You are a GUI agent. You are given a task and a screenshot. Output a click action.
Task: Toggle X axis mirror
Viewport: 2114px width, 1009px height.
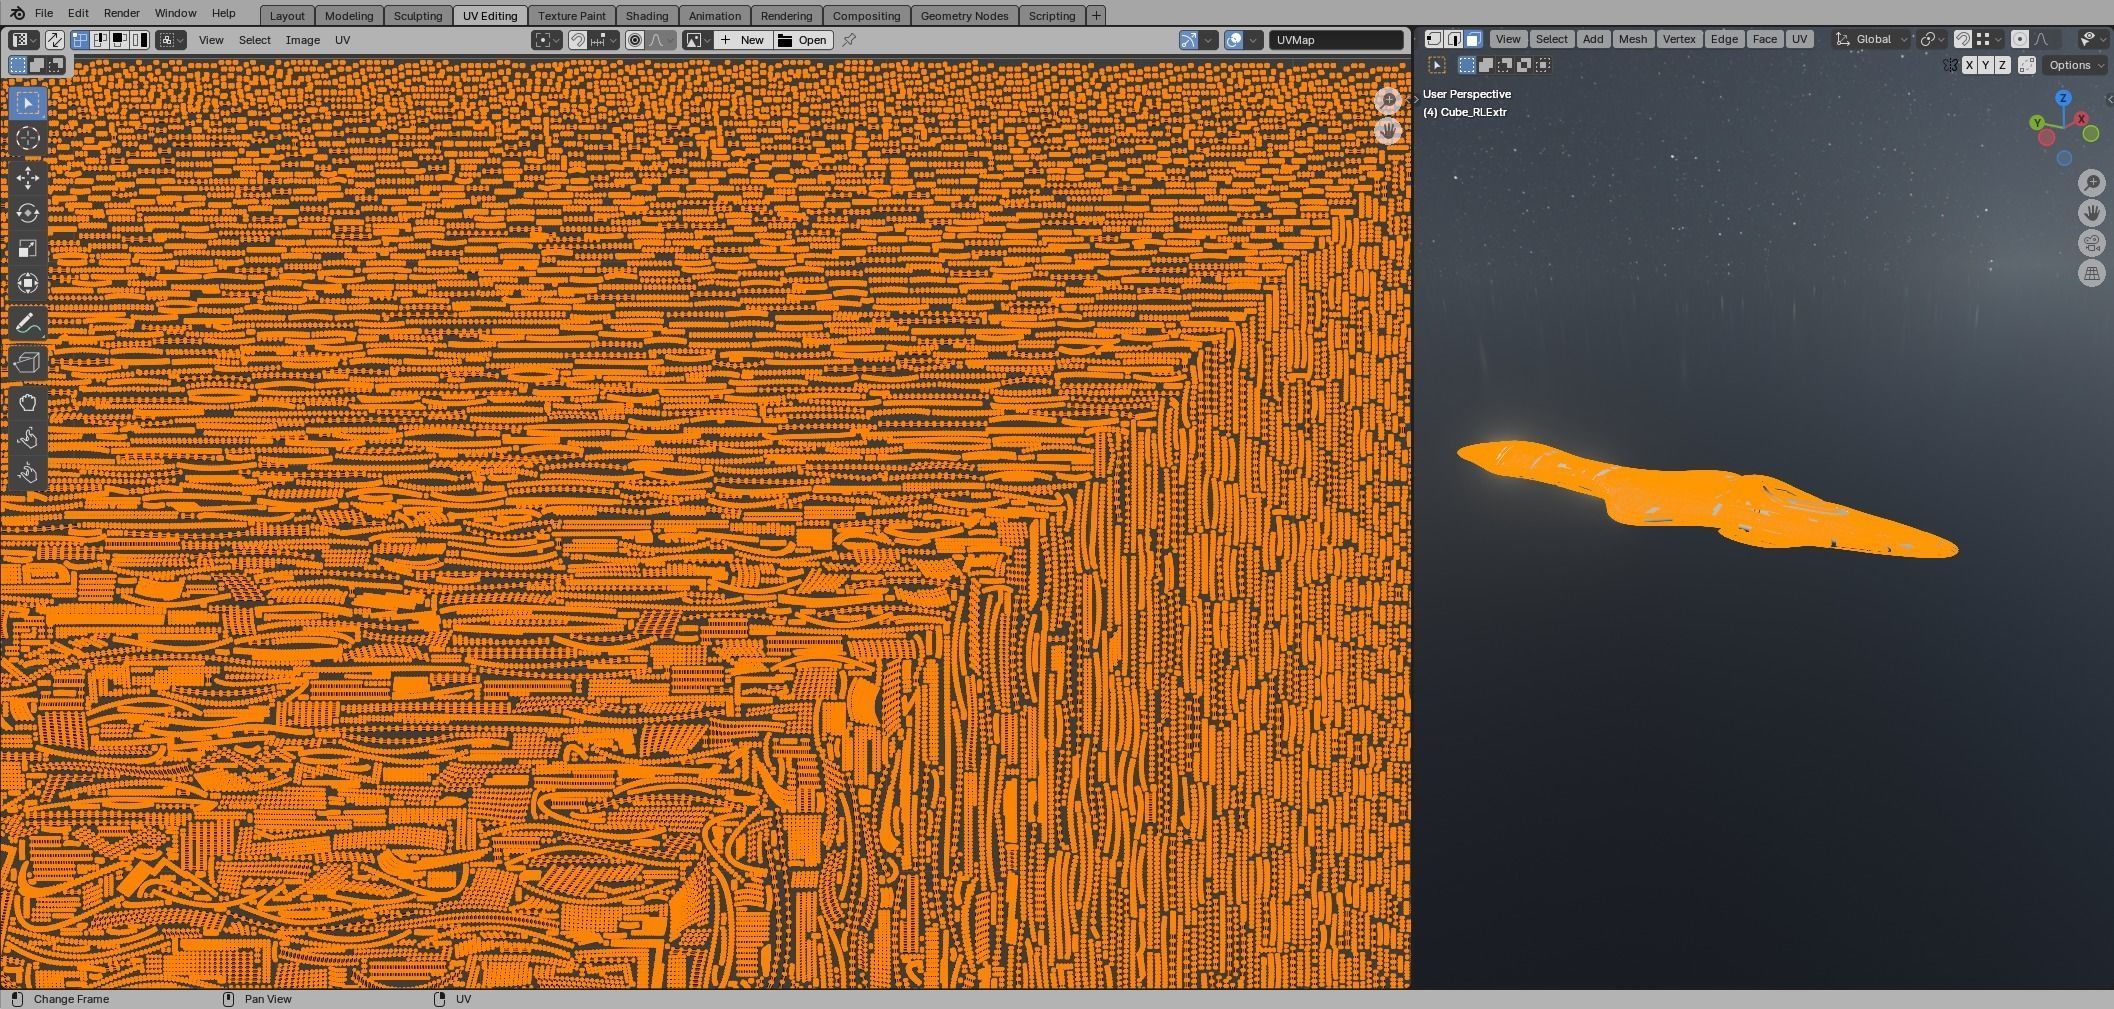1969,65
